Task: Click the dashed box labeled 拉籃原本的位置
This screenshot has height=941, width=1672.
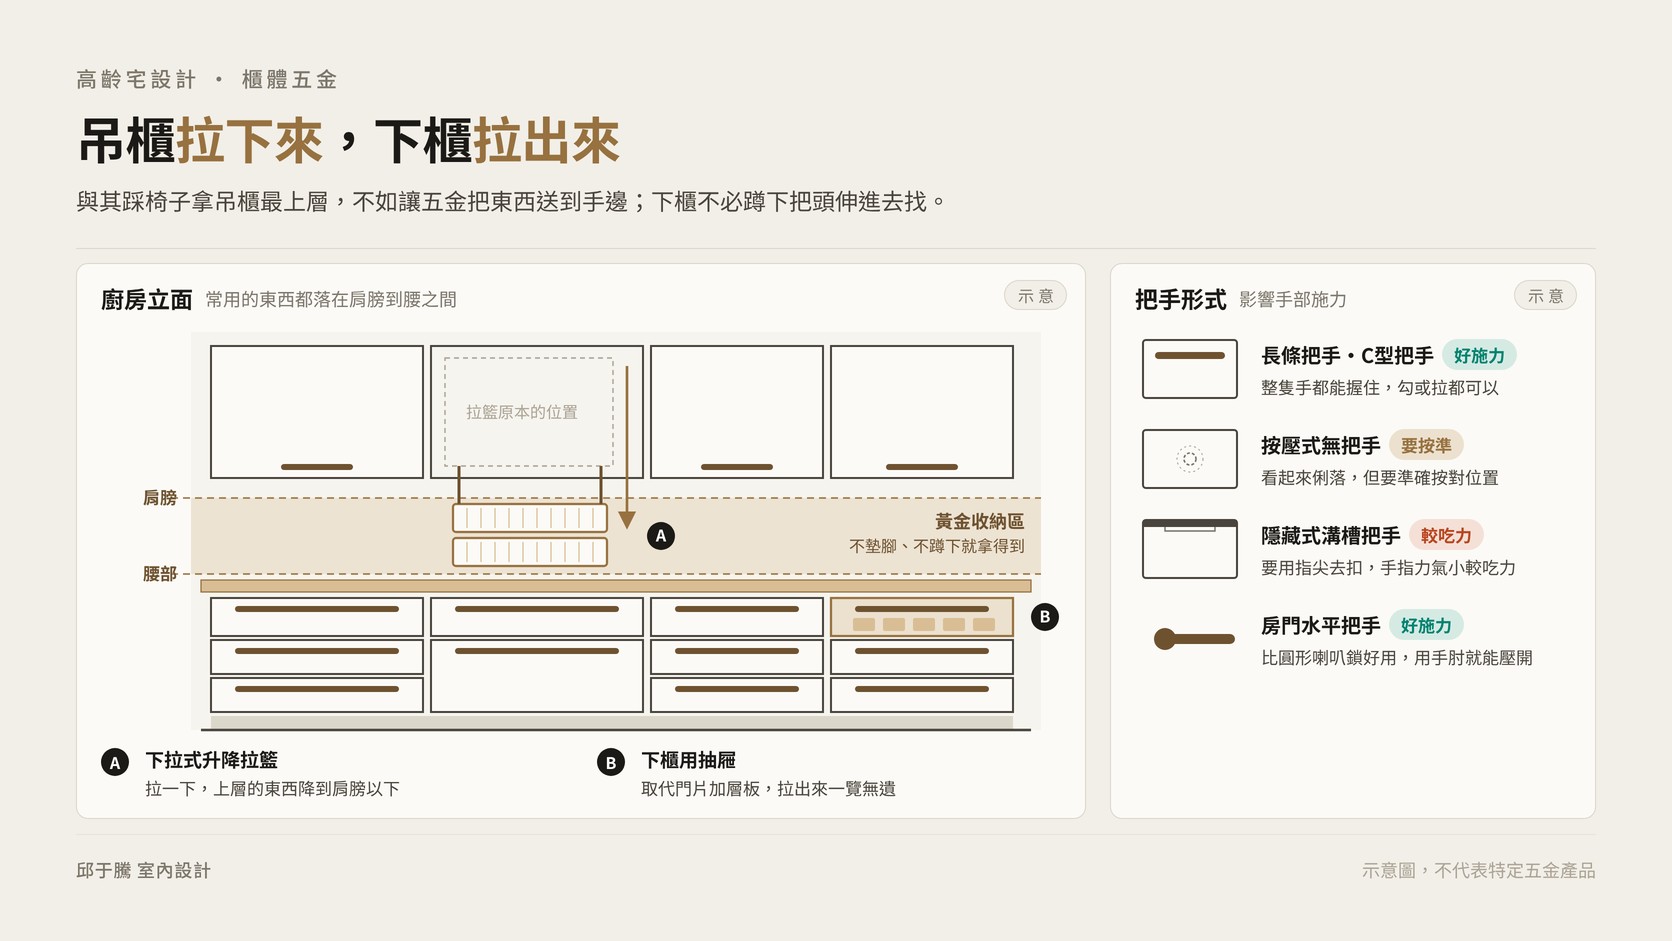Action: click(x=529, y=412)
